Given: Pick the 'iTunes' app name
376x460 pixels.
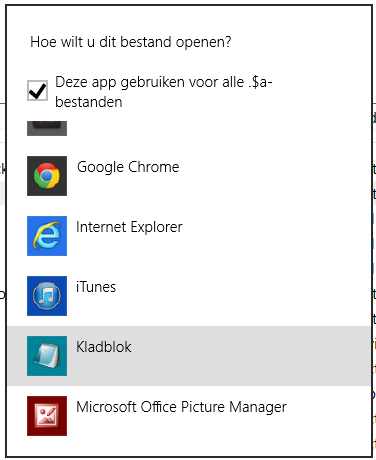Looking at the screenshot, I should (x=96, y=287).
